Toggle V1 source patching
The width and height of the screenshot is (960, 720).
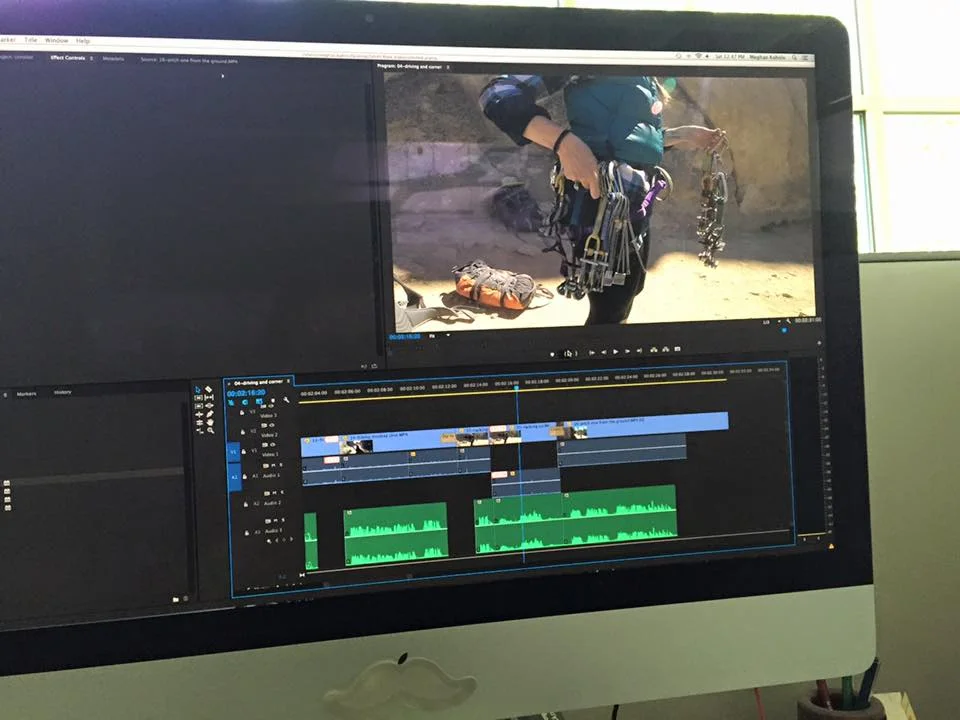[x=234, y=452]
